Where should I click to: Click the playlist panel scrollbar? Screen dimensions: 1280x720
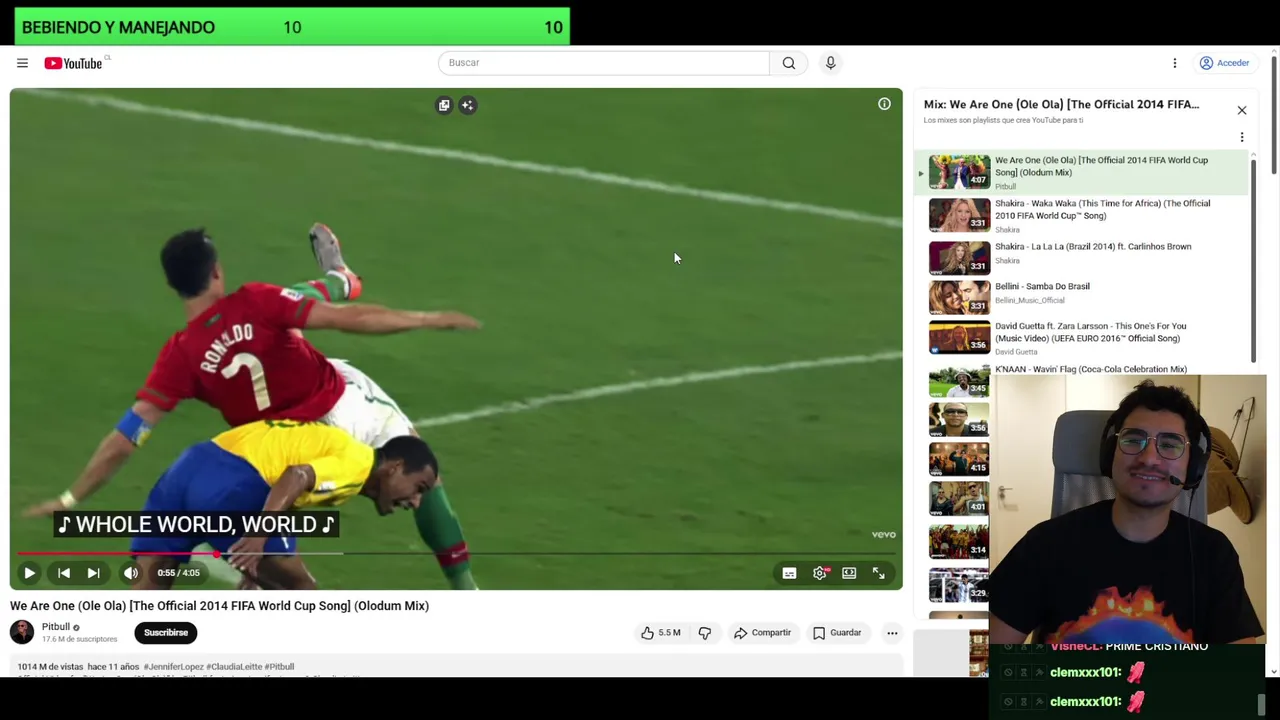[1253, 260]
